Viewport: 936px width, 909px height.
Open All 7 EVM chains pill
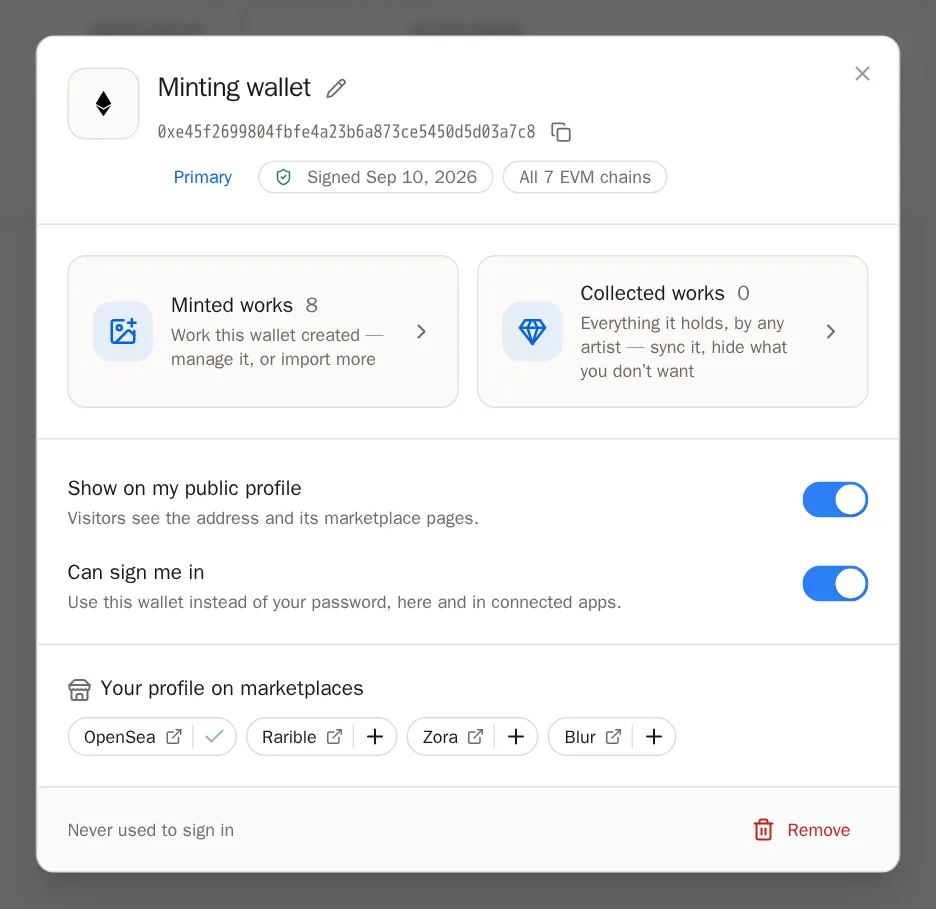pos(585,177)
